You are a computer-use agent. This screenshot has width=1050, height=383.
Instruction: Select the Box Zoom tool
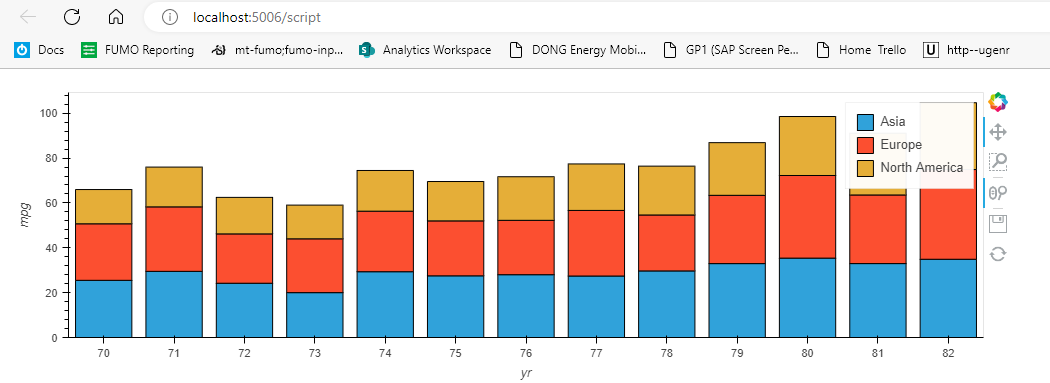(x=998, y=162)
